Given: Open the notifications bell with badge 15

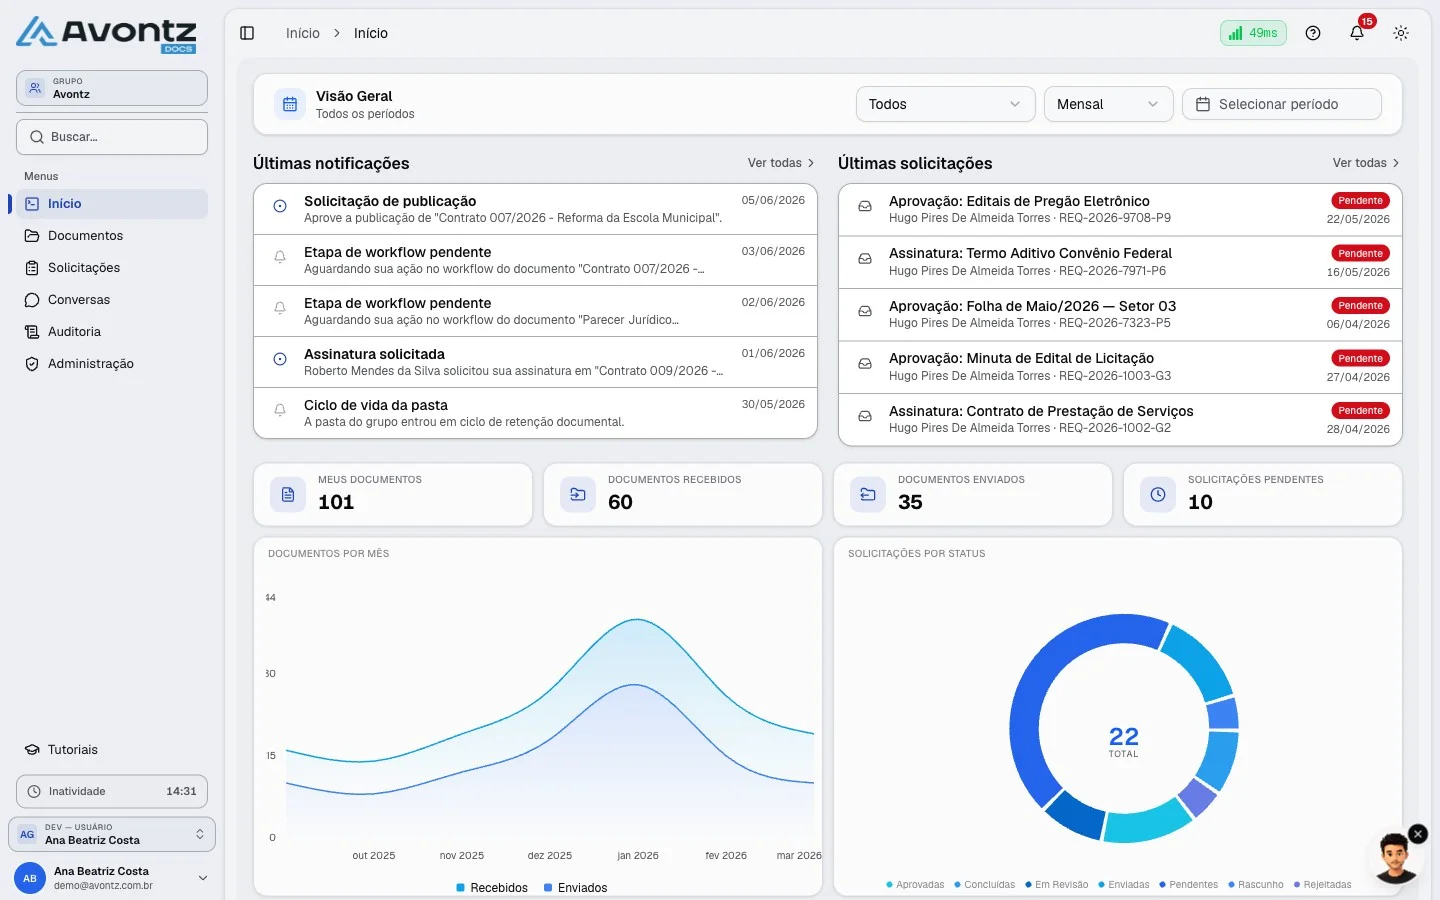Looking at the screenshot, I should click(1357, 33).
